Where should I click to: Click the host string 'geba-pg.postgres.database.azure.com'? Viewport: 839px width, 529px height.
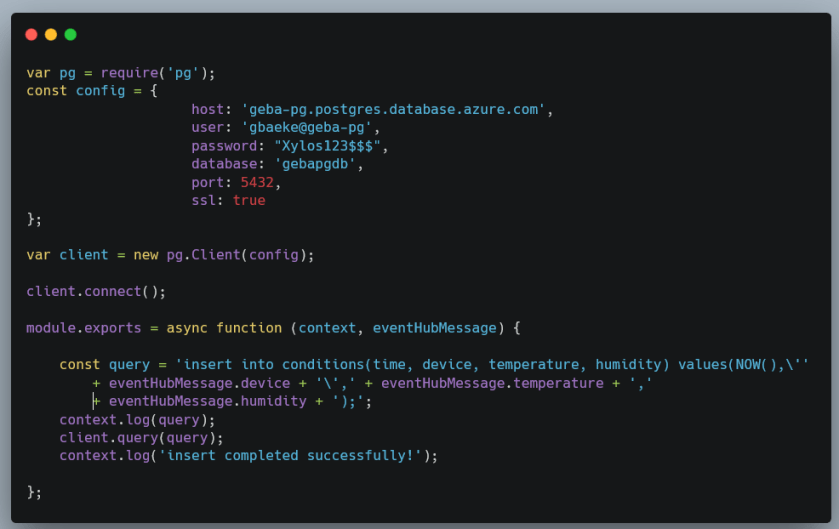(x=393, y=110)
